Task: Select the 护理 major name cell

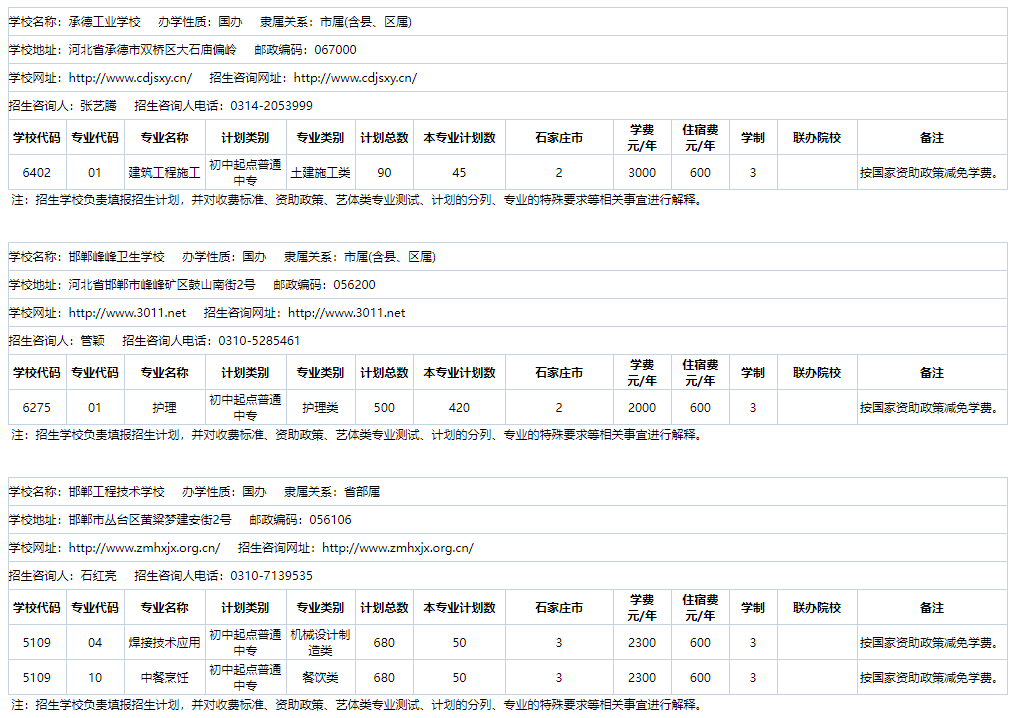Action: [x=164, y=407]
